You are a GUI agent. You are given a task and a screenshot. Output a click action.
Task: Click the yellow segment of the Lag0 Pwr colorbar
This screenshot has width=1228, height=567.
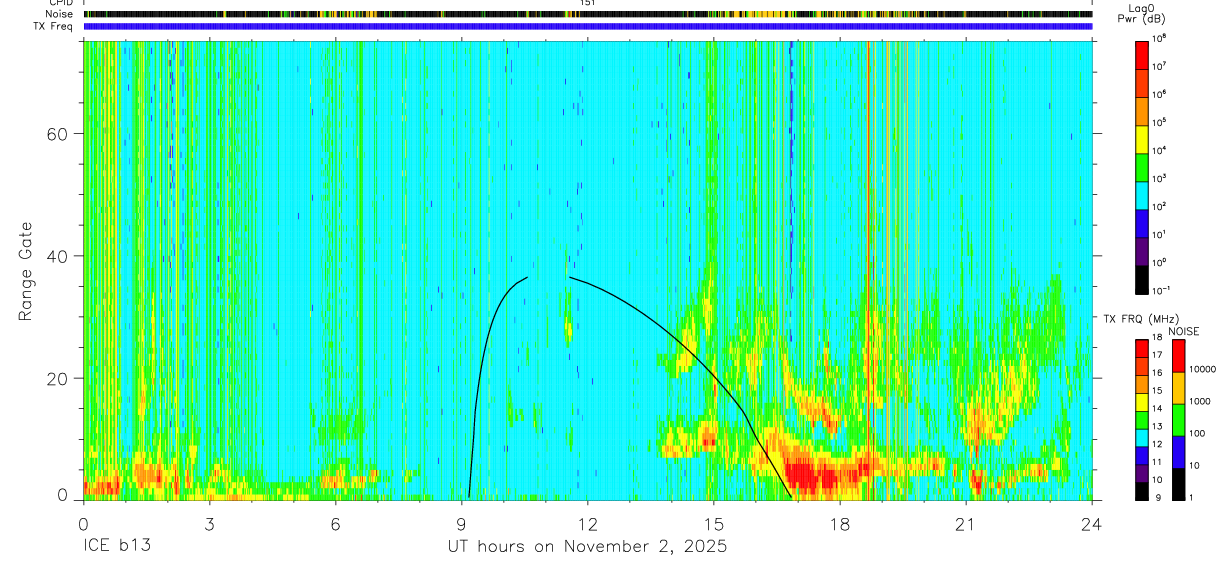coord(1142,138)
